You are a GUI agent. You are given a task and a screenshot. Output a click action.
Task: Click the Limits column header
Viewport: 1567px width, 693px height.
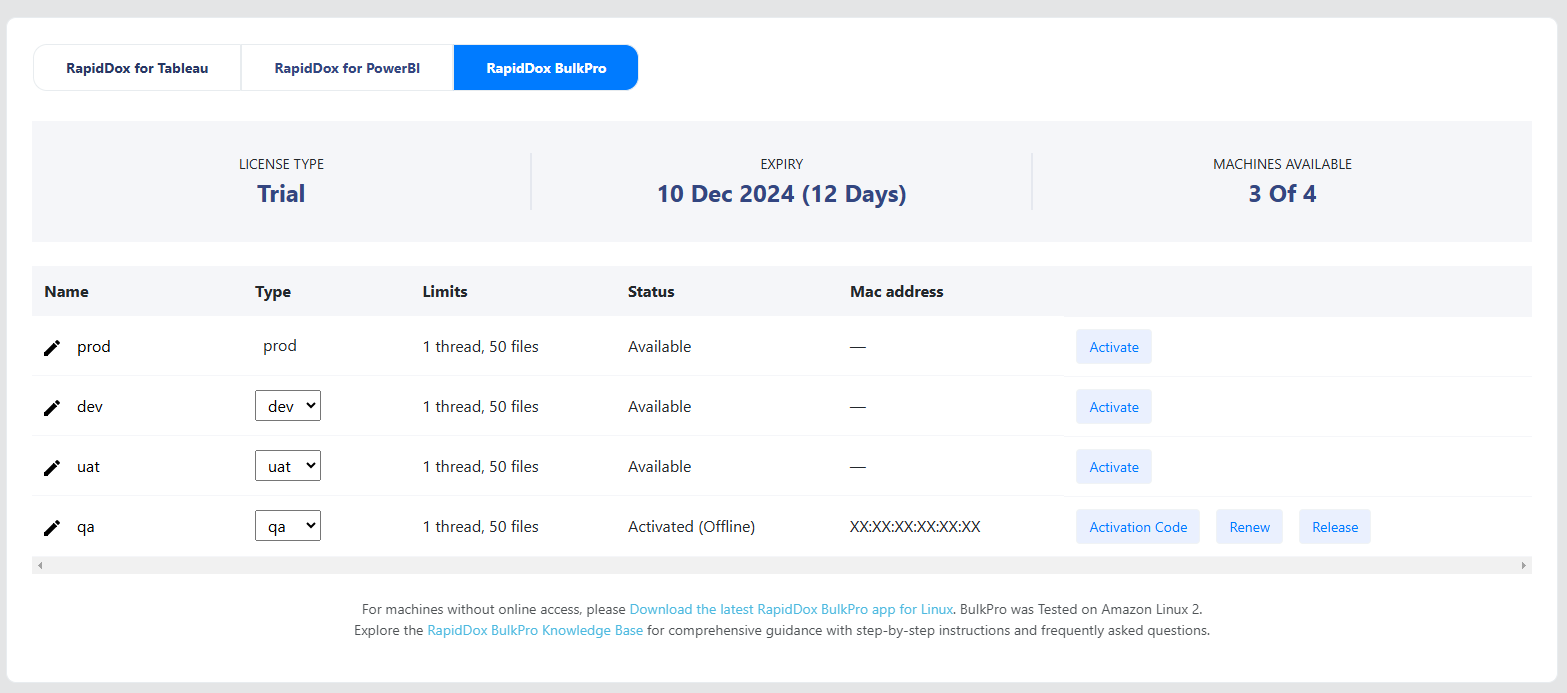[445, 292]
